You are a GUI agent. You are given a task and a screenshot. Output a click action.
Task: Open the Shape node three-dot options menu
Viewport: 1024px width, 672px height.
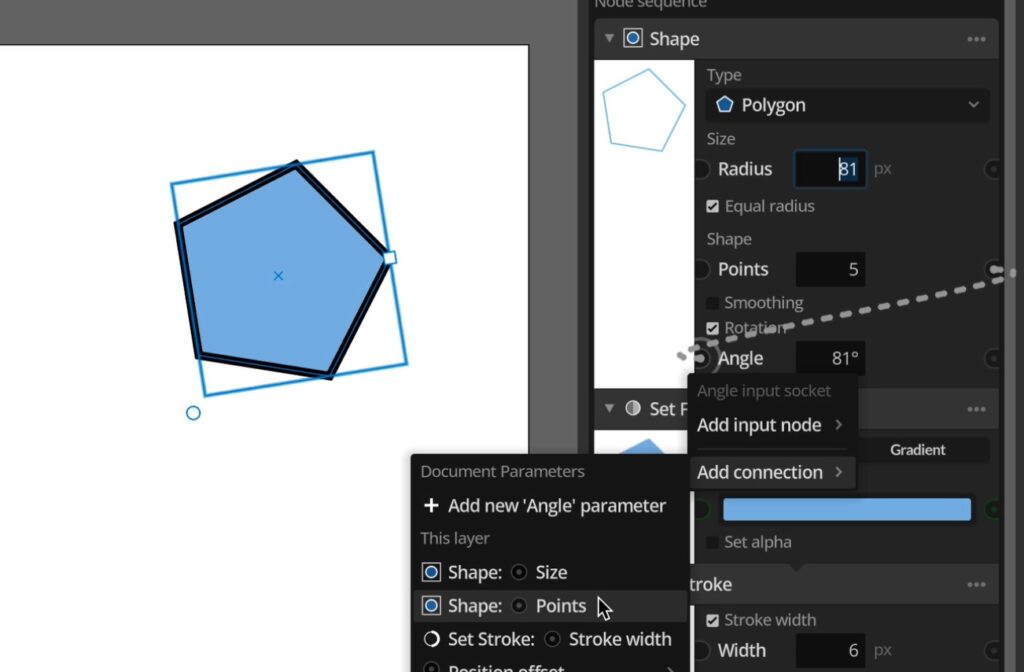[976, 39]
